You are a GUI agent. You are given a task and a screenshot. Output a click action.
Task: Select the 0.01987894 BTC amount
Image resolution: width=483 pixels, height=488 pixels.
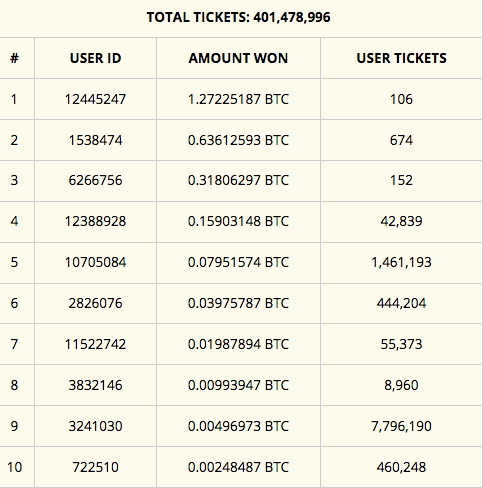point(238,344)
